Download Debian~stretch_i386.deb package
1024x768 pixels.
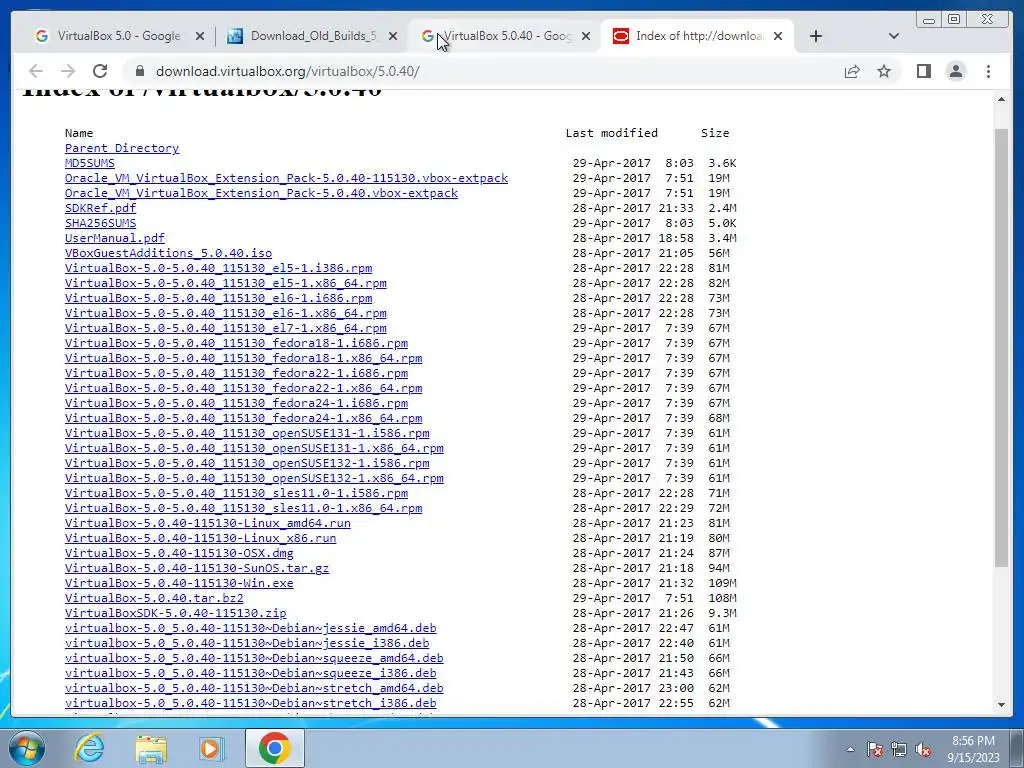coord(250,704)
